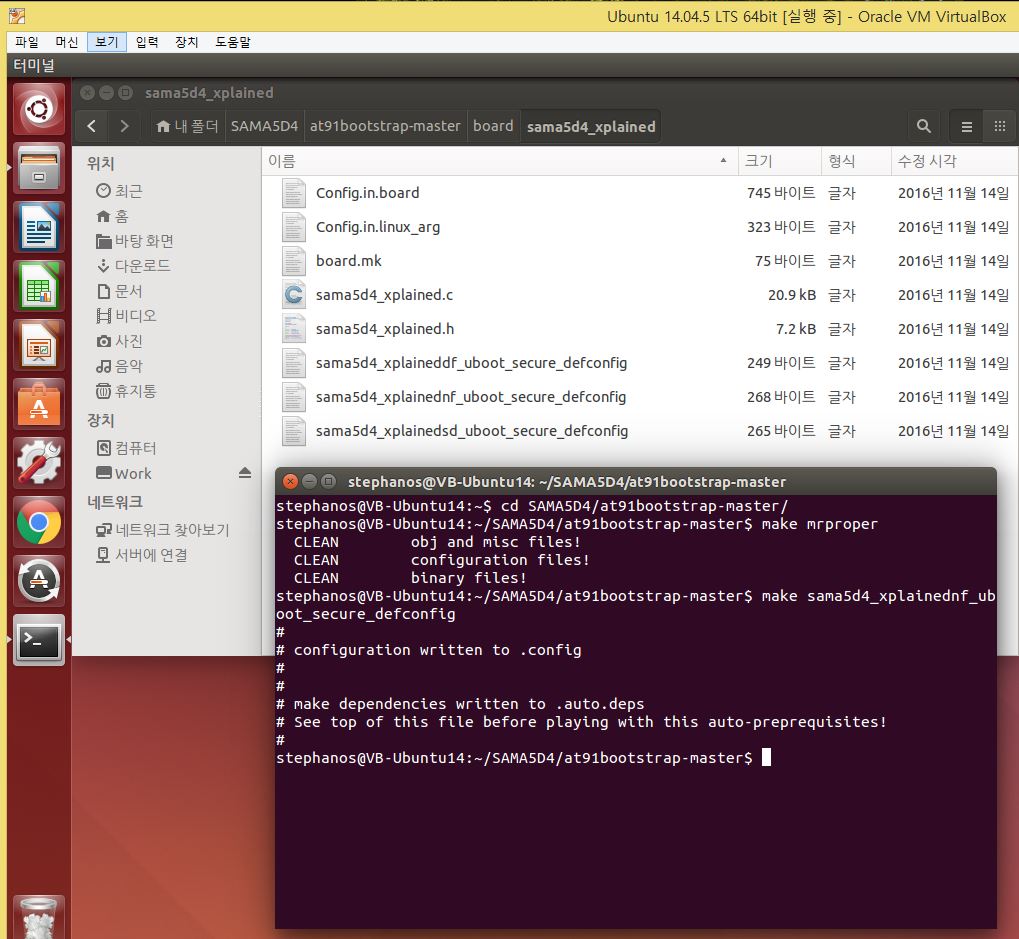Switch to grid view icon
1019x939 pixels.
pyautogui.click(x=999, y=127)
